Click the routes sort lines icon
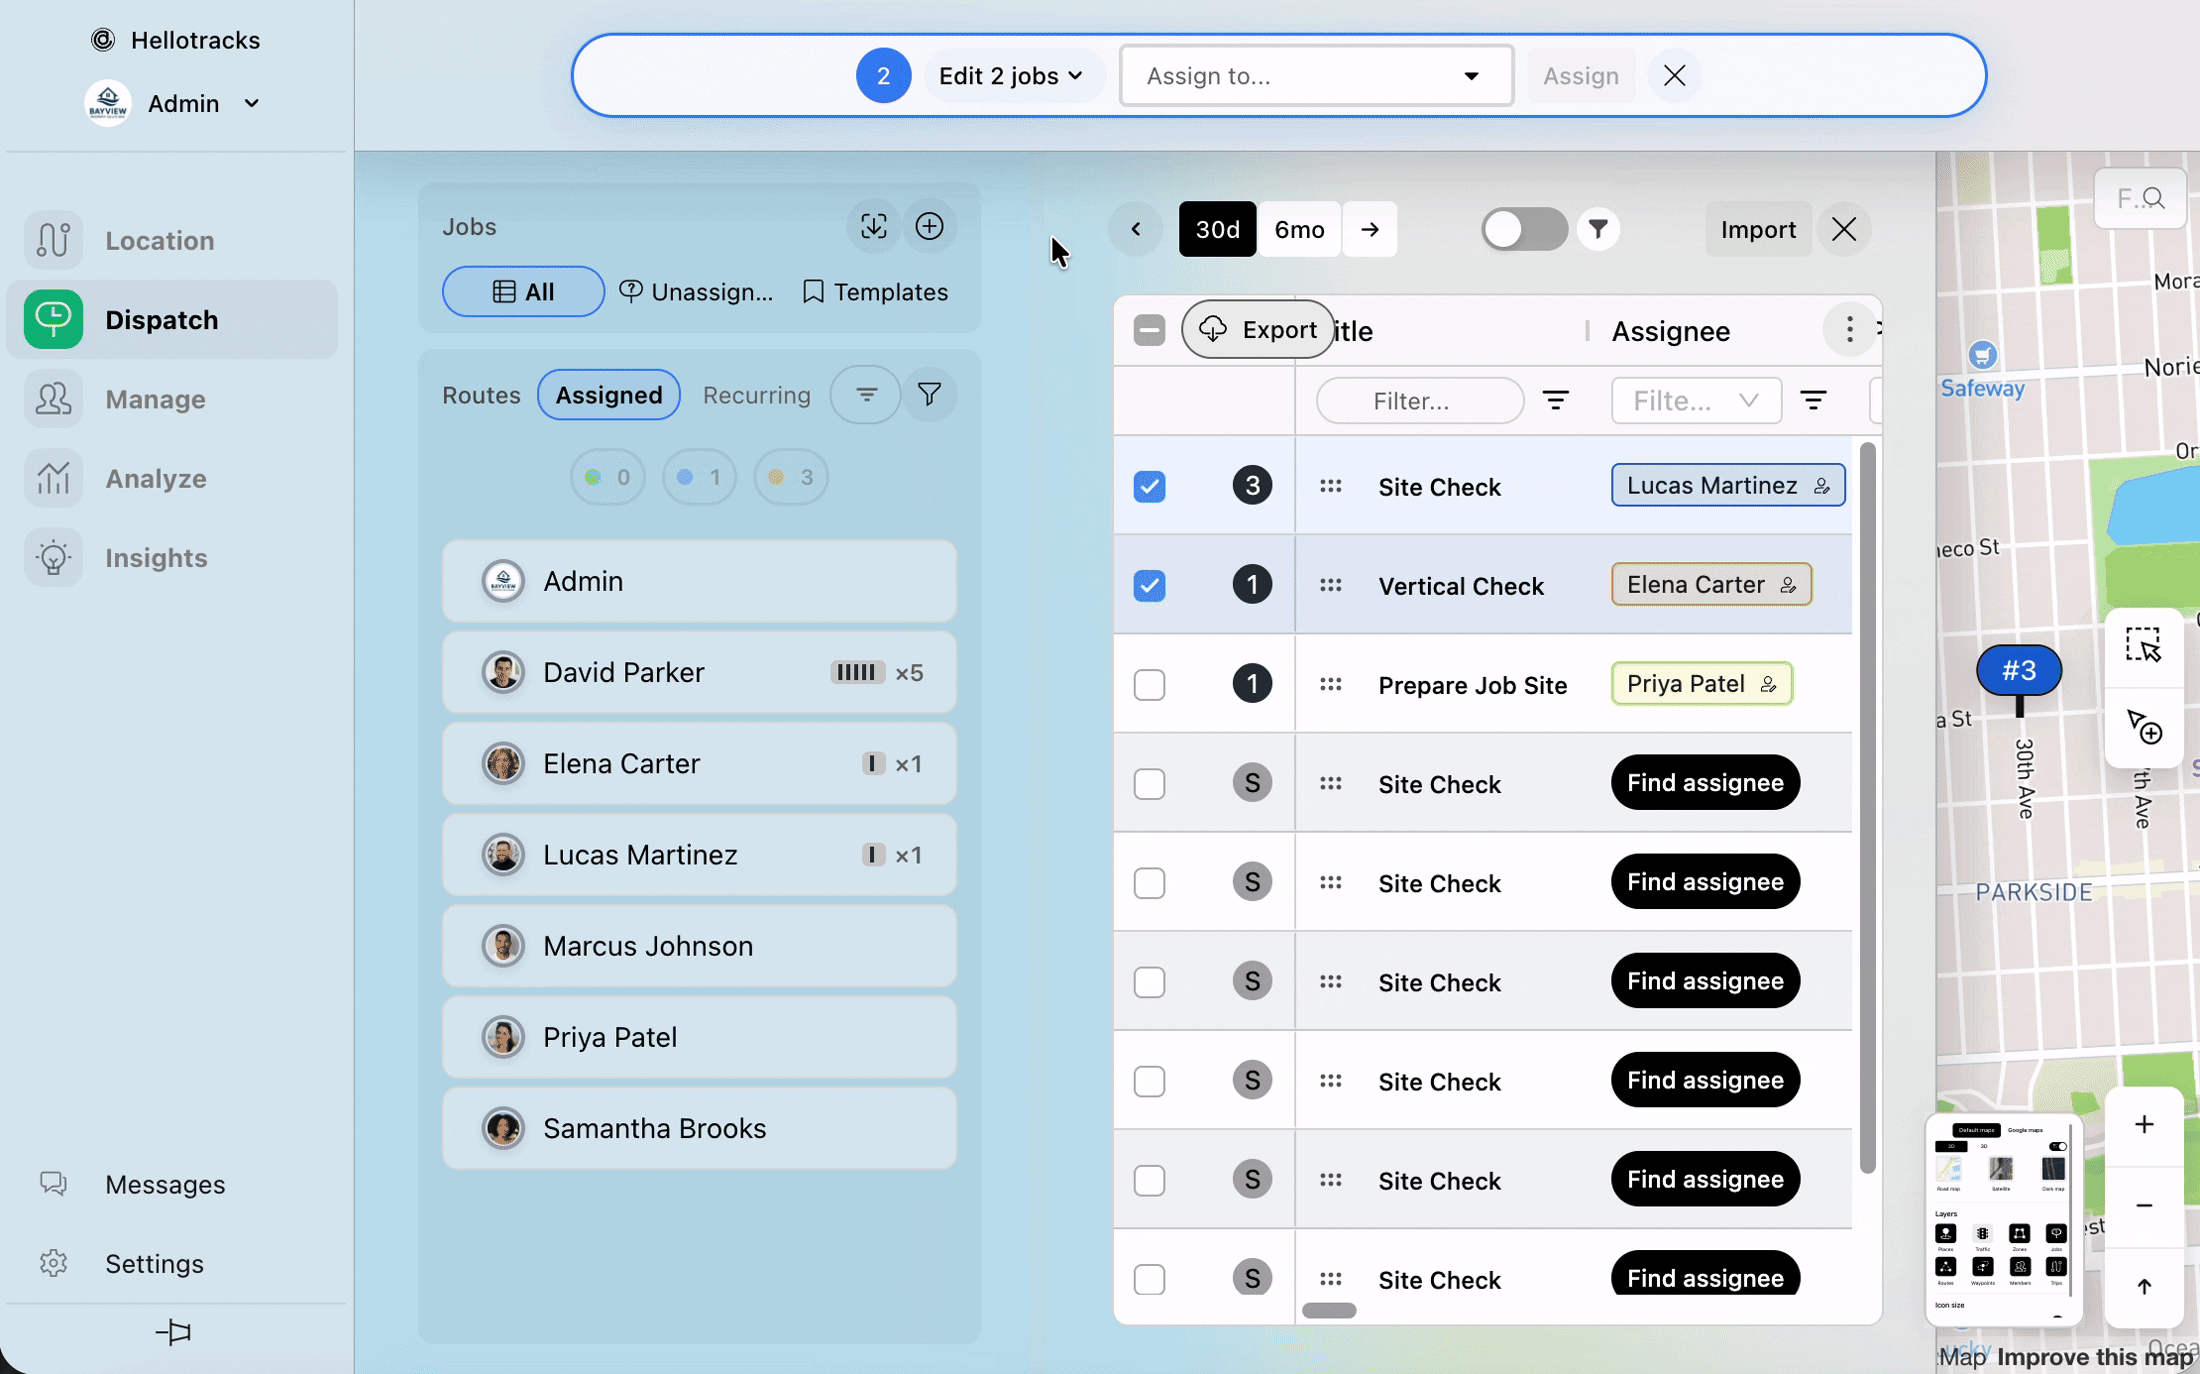 pos(866,395)
